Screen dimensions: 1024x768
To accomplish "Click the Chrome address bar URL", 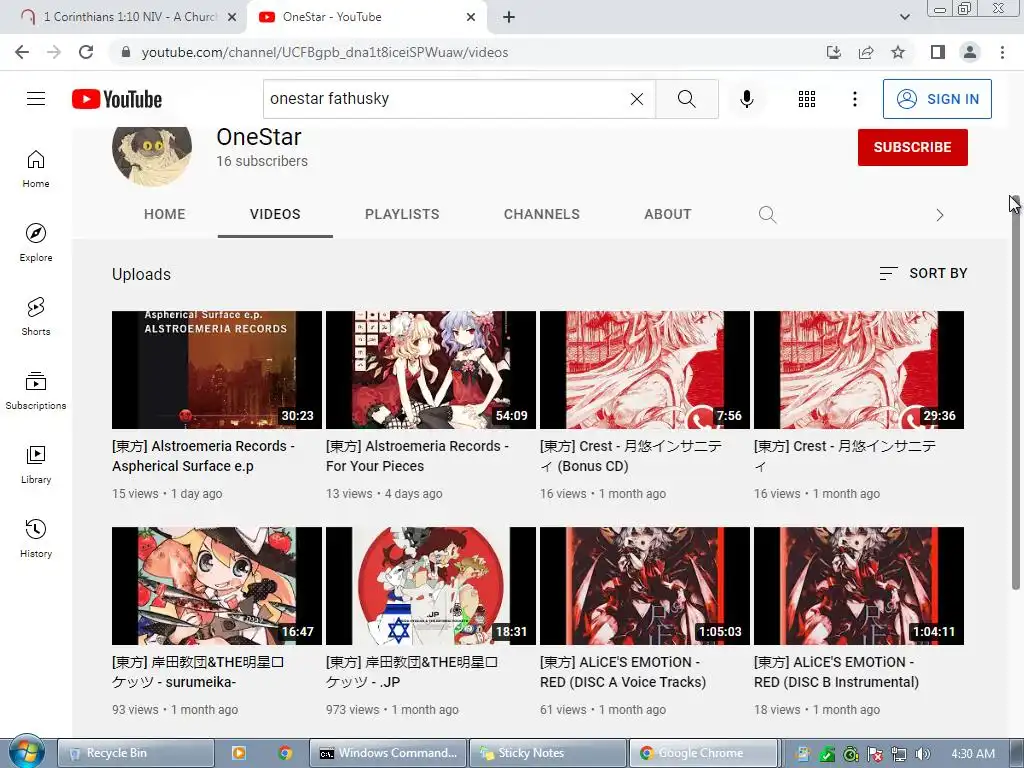I will pyautogui.click(x=325, y=52).
